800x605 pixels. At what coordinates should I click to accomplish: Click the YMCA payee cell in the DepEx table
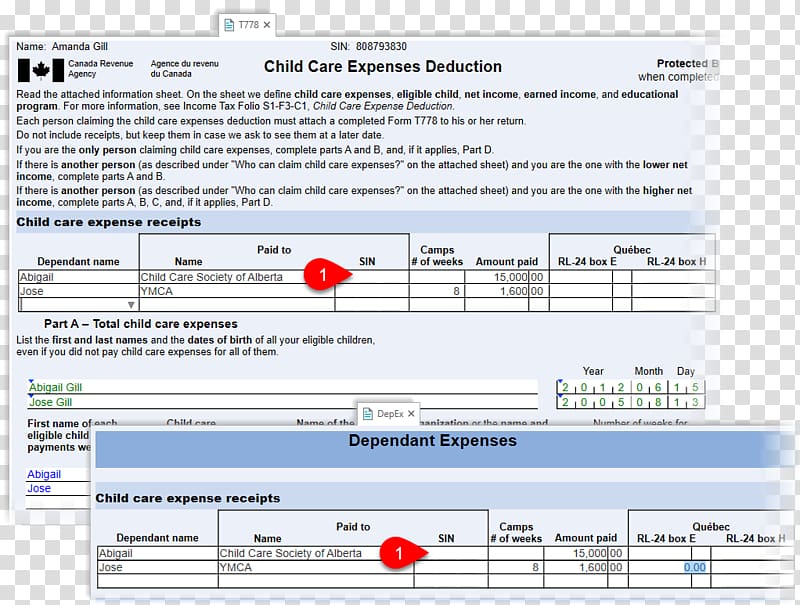tap(316, 567)
